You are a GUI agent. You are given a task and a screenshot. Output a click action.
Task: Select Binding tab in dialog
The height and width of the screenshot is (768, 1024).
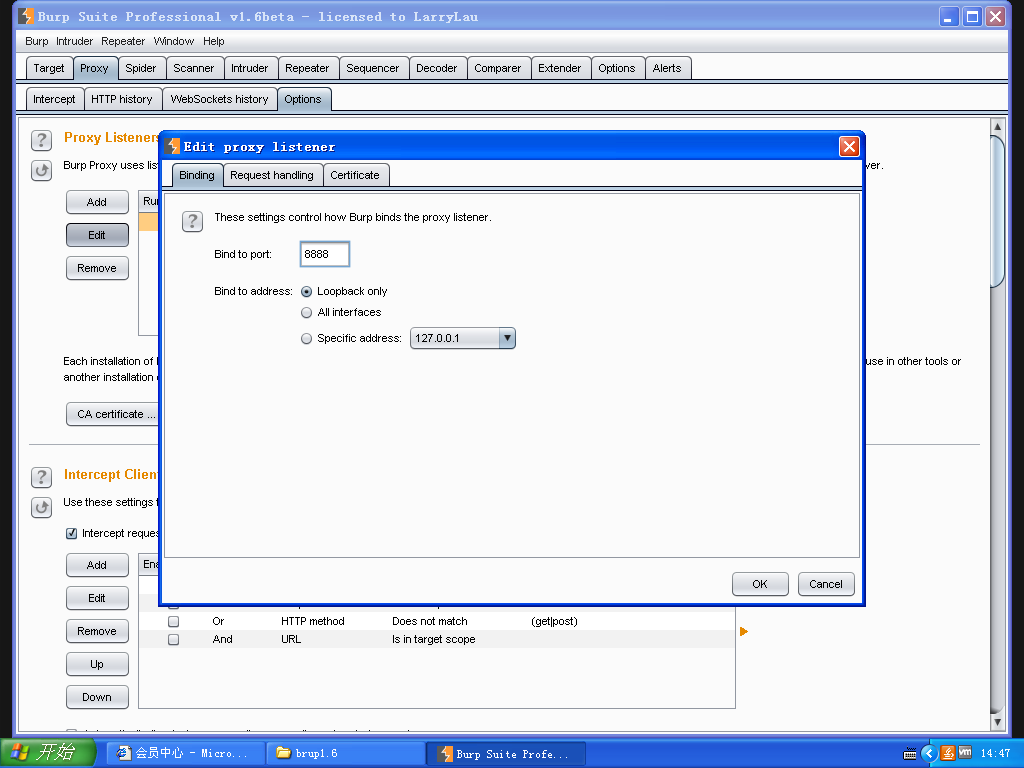197,175
